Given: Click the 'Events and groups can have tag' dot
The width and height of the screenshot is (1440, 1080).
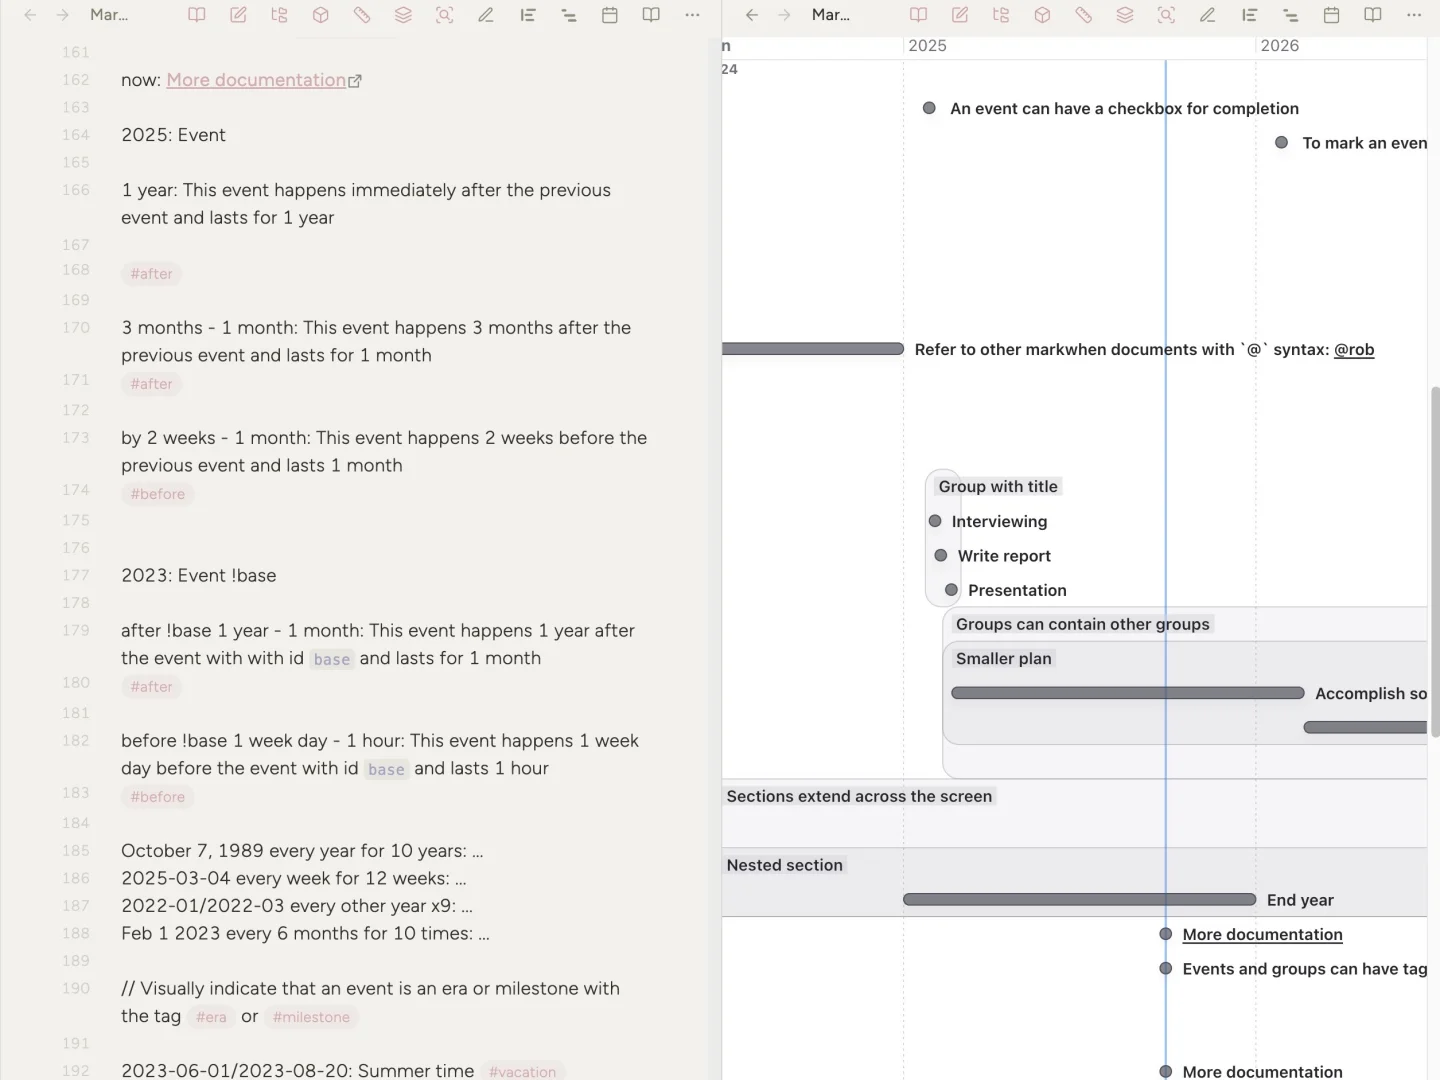Looking at the screenshot, I should click(1165, 968).
